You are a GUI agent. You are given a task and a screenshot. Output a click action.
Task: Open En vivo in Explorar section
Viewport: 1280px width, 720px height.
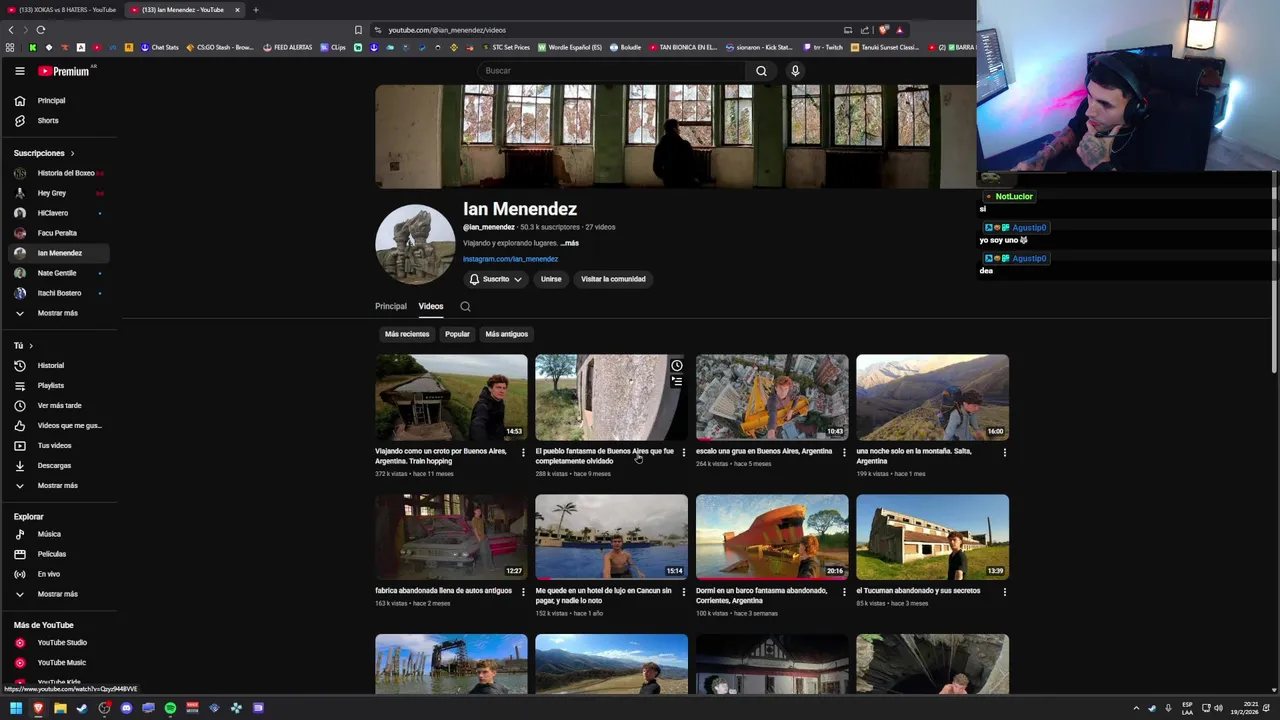tap(59, 574)
